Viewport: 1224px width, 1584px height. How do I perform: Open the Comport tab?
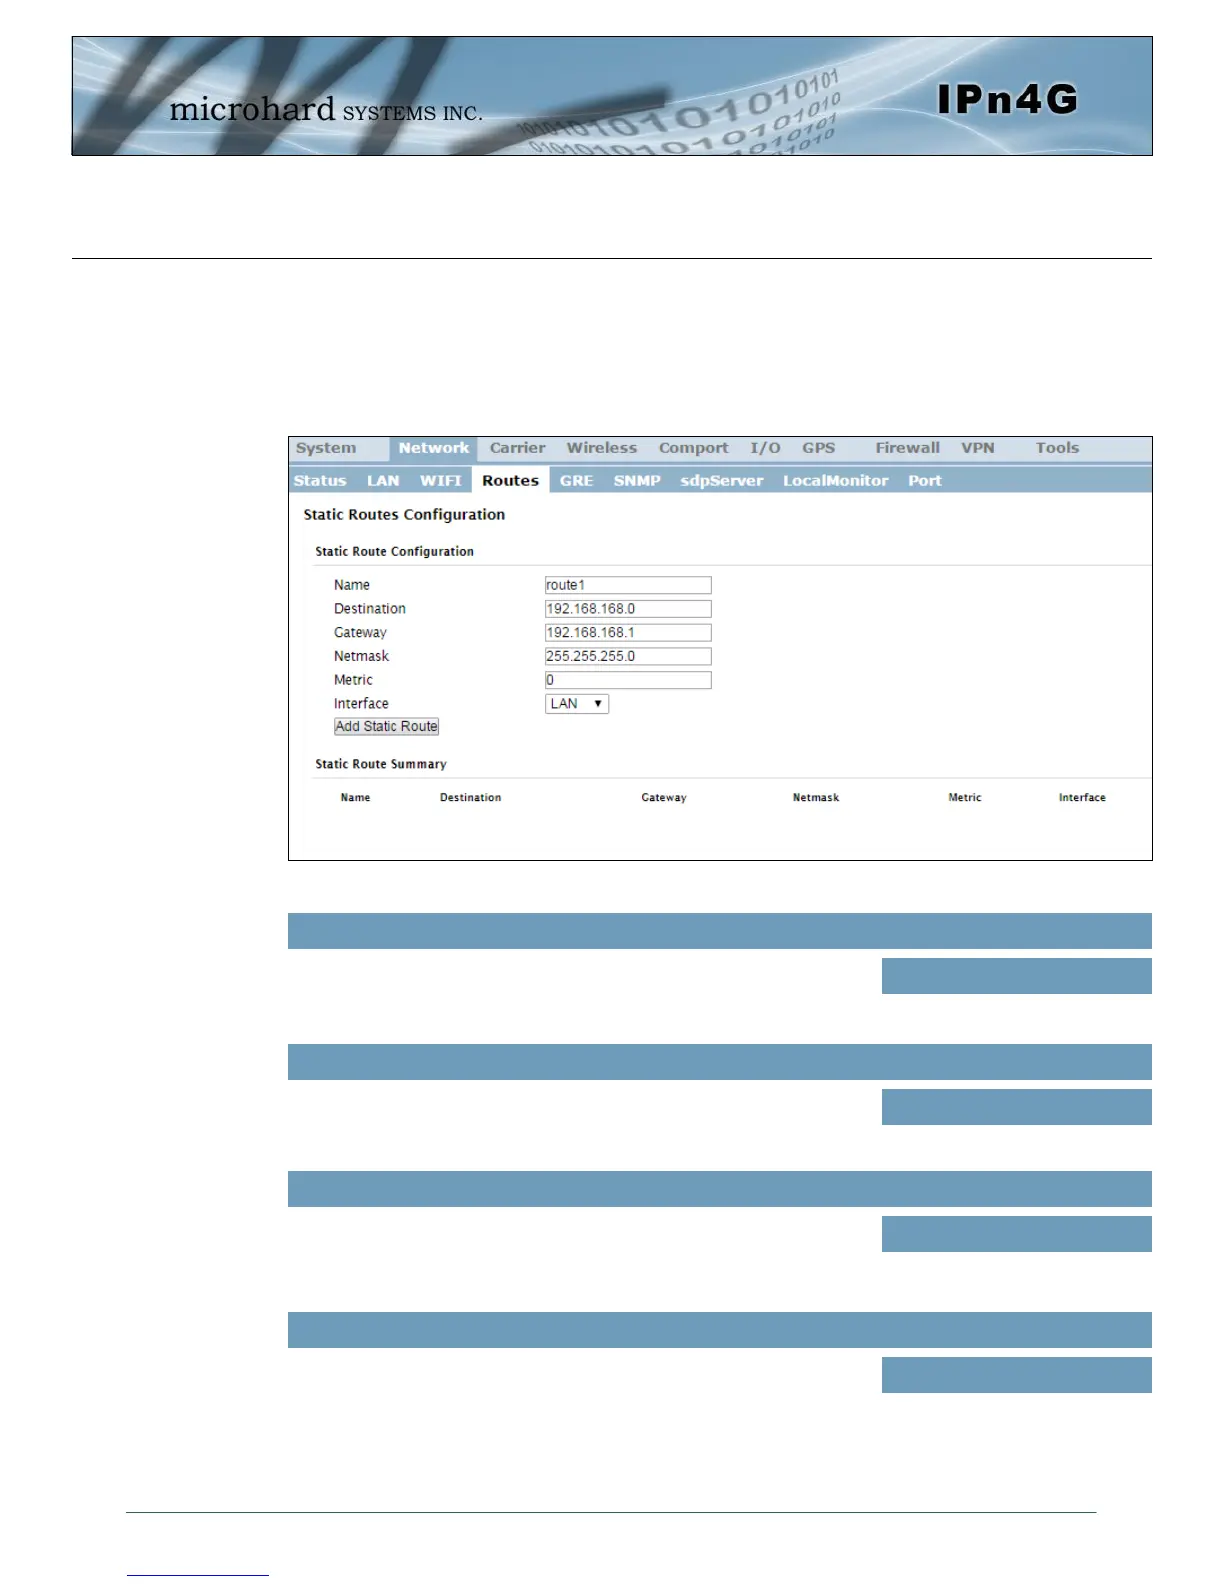693,448
